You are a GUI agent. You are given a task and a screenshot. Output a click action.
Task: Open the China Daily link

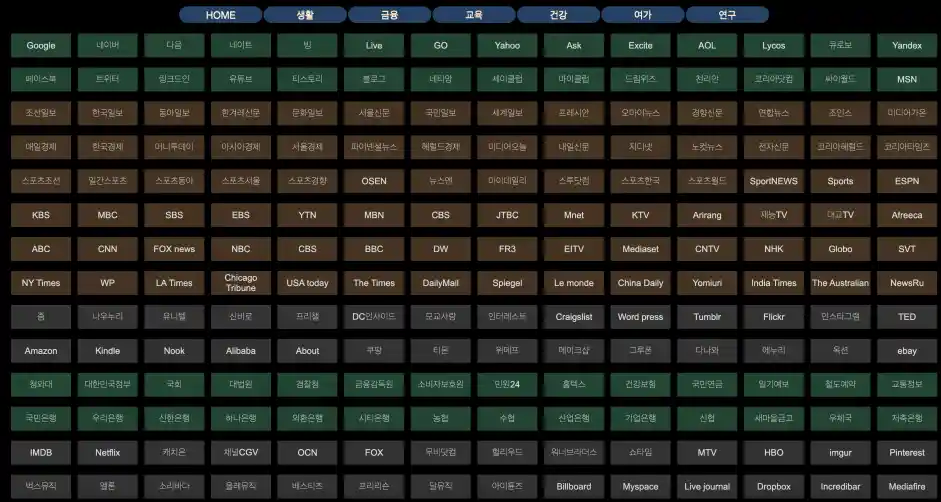click(x=640, y=283)
